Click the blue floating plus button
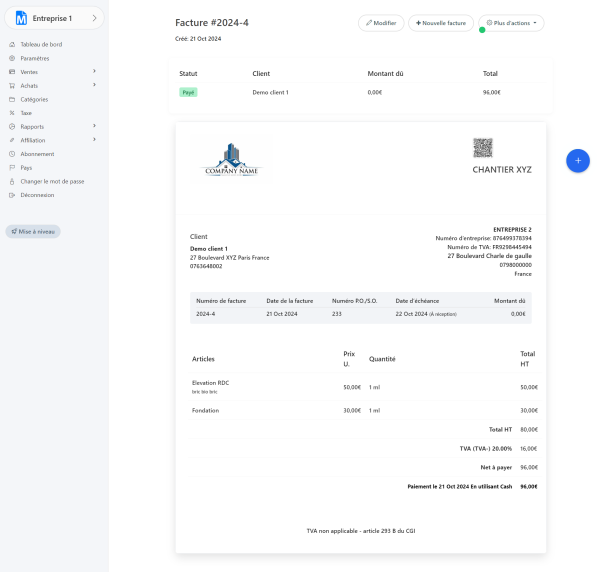Screen dimensions: 600x572 [x=578, y=161]
